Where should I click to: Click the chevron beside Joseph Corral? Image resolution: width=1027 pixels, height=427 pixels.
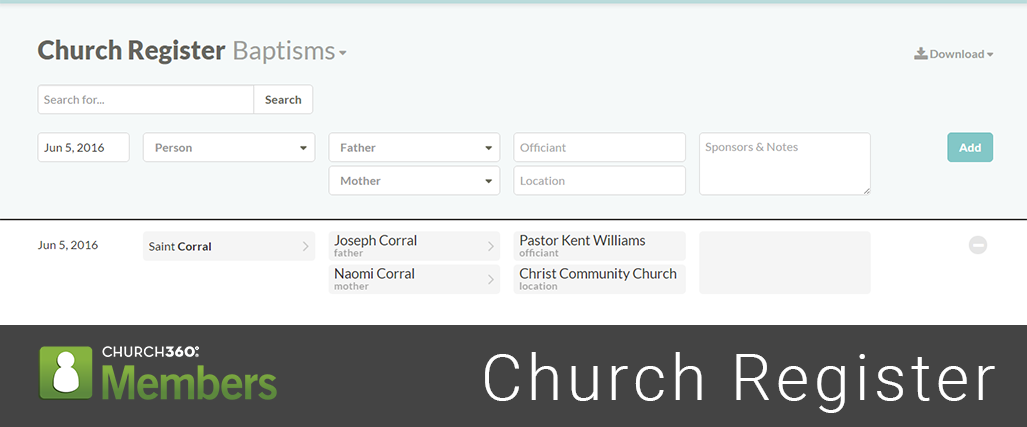click(x=490, y=246)
